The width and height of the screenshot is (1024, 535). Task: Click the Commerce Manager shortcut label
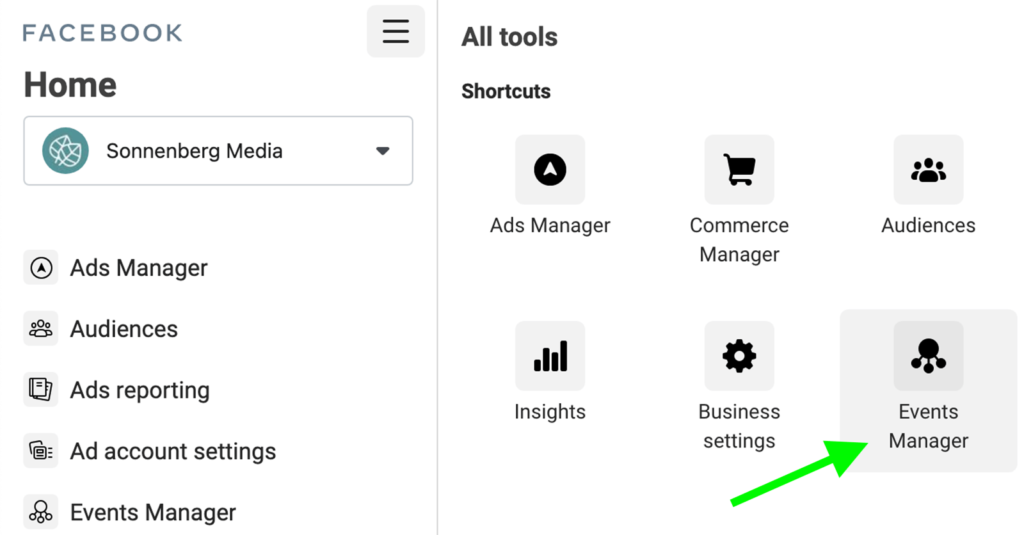point(739,240)
